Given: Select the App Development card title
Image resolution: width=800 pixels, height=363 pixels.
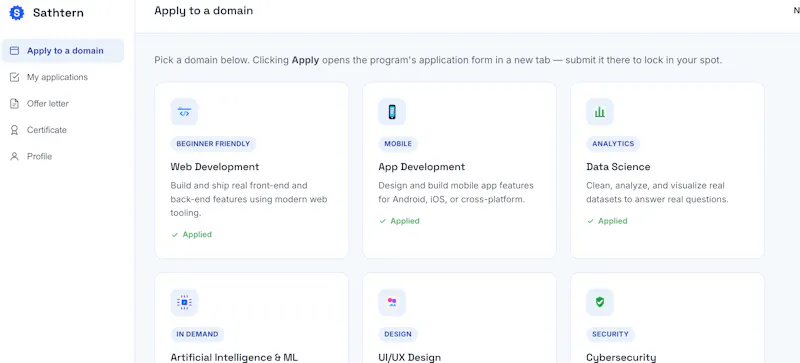Looking at the screenshot, I should [x=421, y=167].
